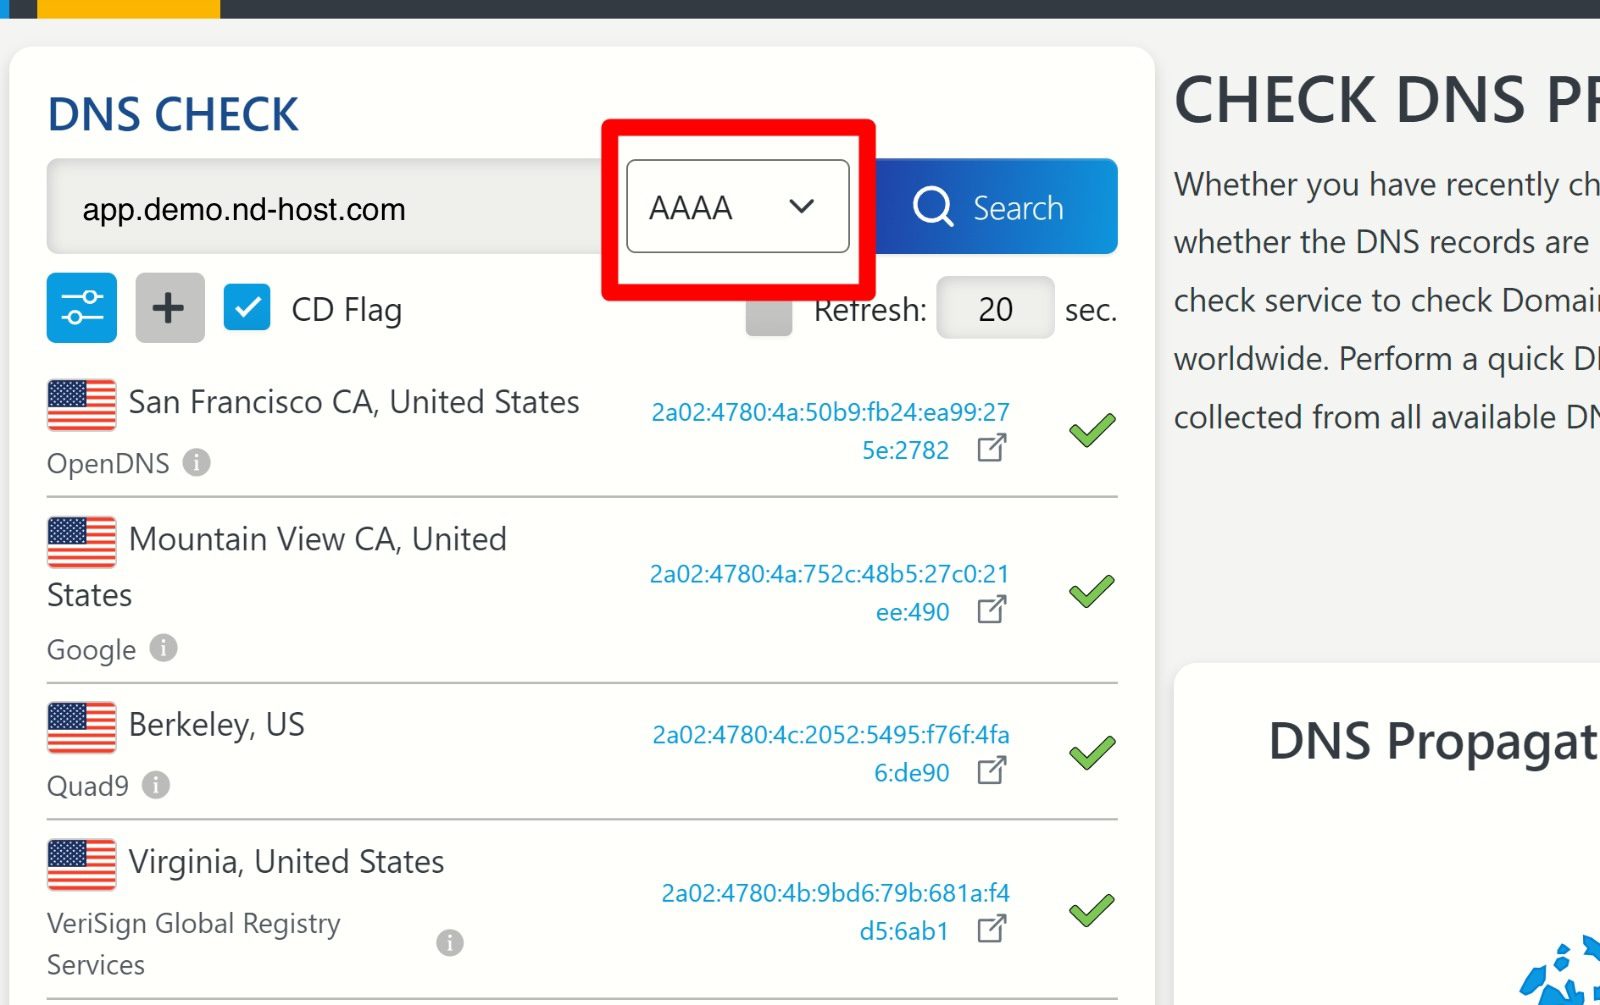Open external link for Berkeley result
Viewport: 1600px width, 1005px height.
(x=991, y=771)
